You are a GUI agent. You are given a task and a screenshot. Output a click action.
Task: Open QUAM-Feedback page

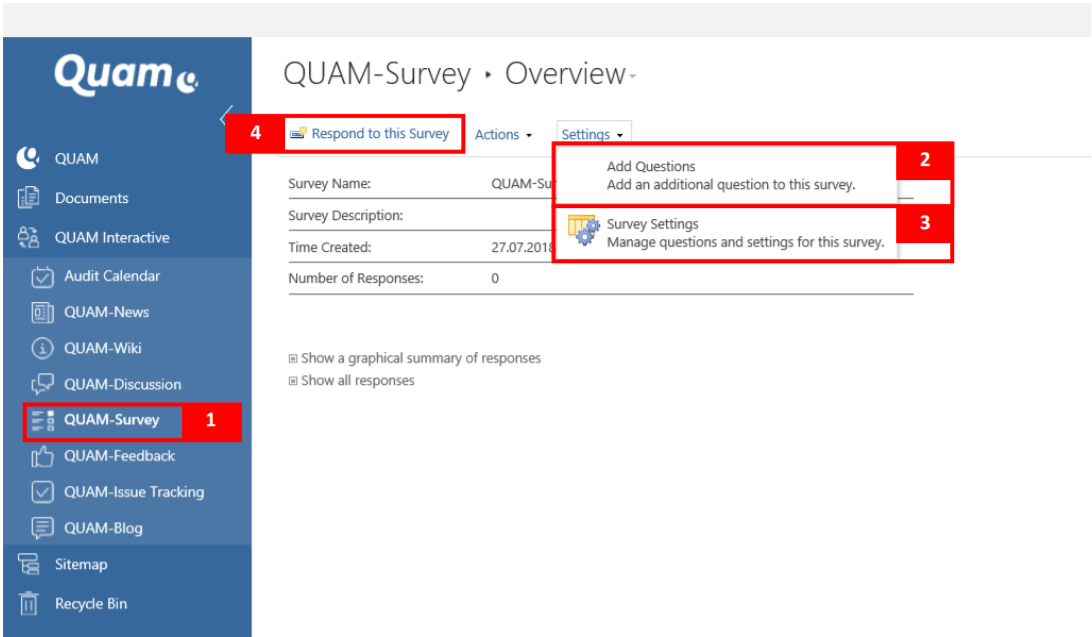pyautogui.click(x=120, y=456)
